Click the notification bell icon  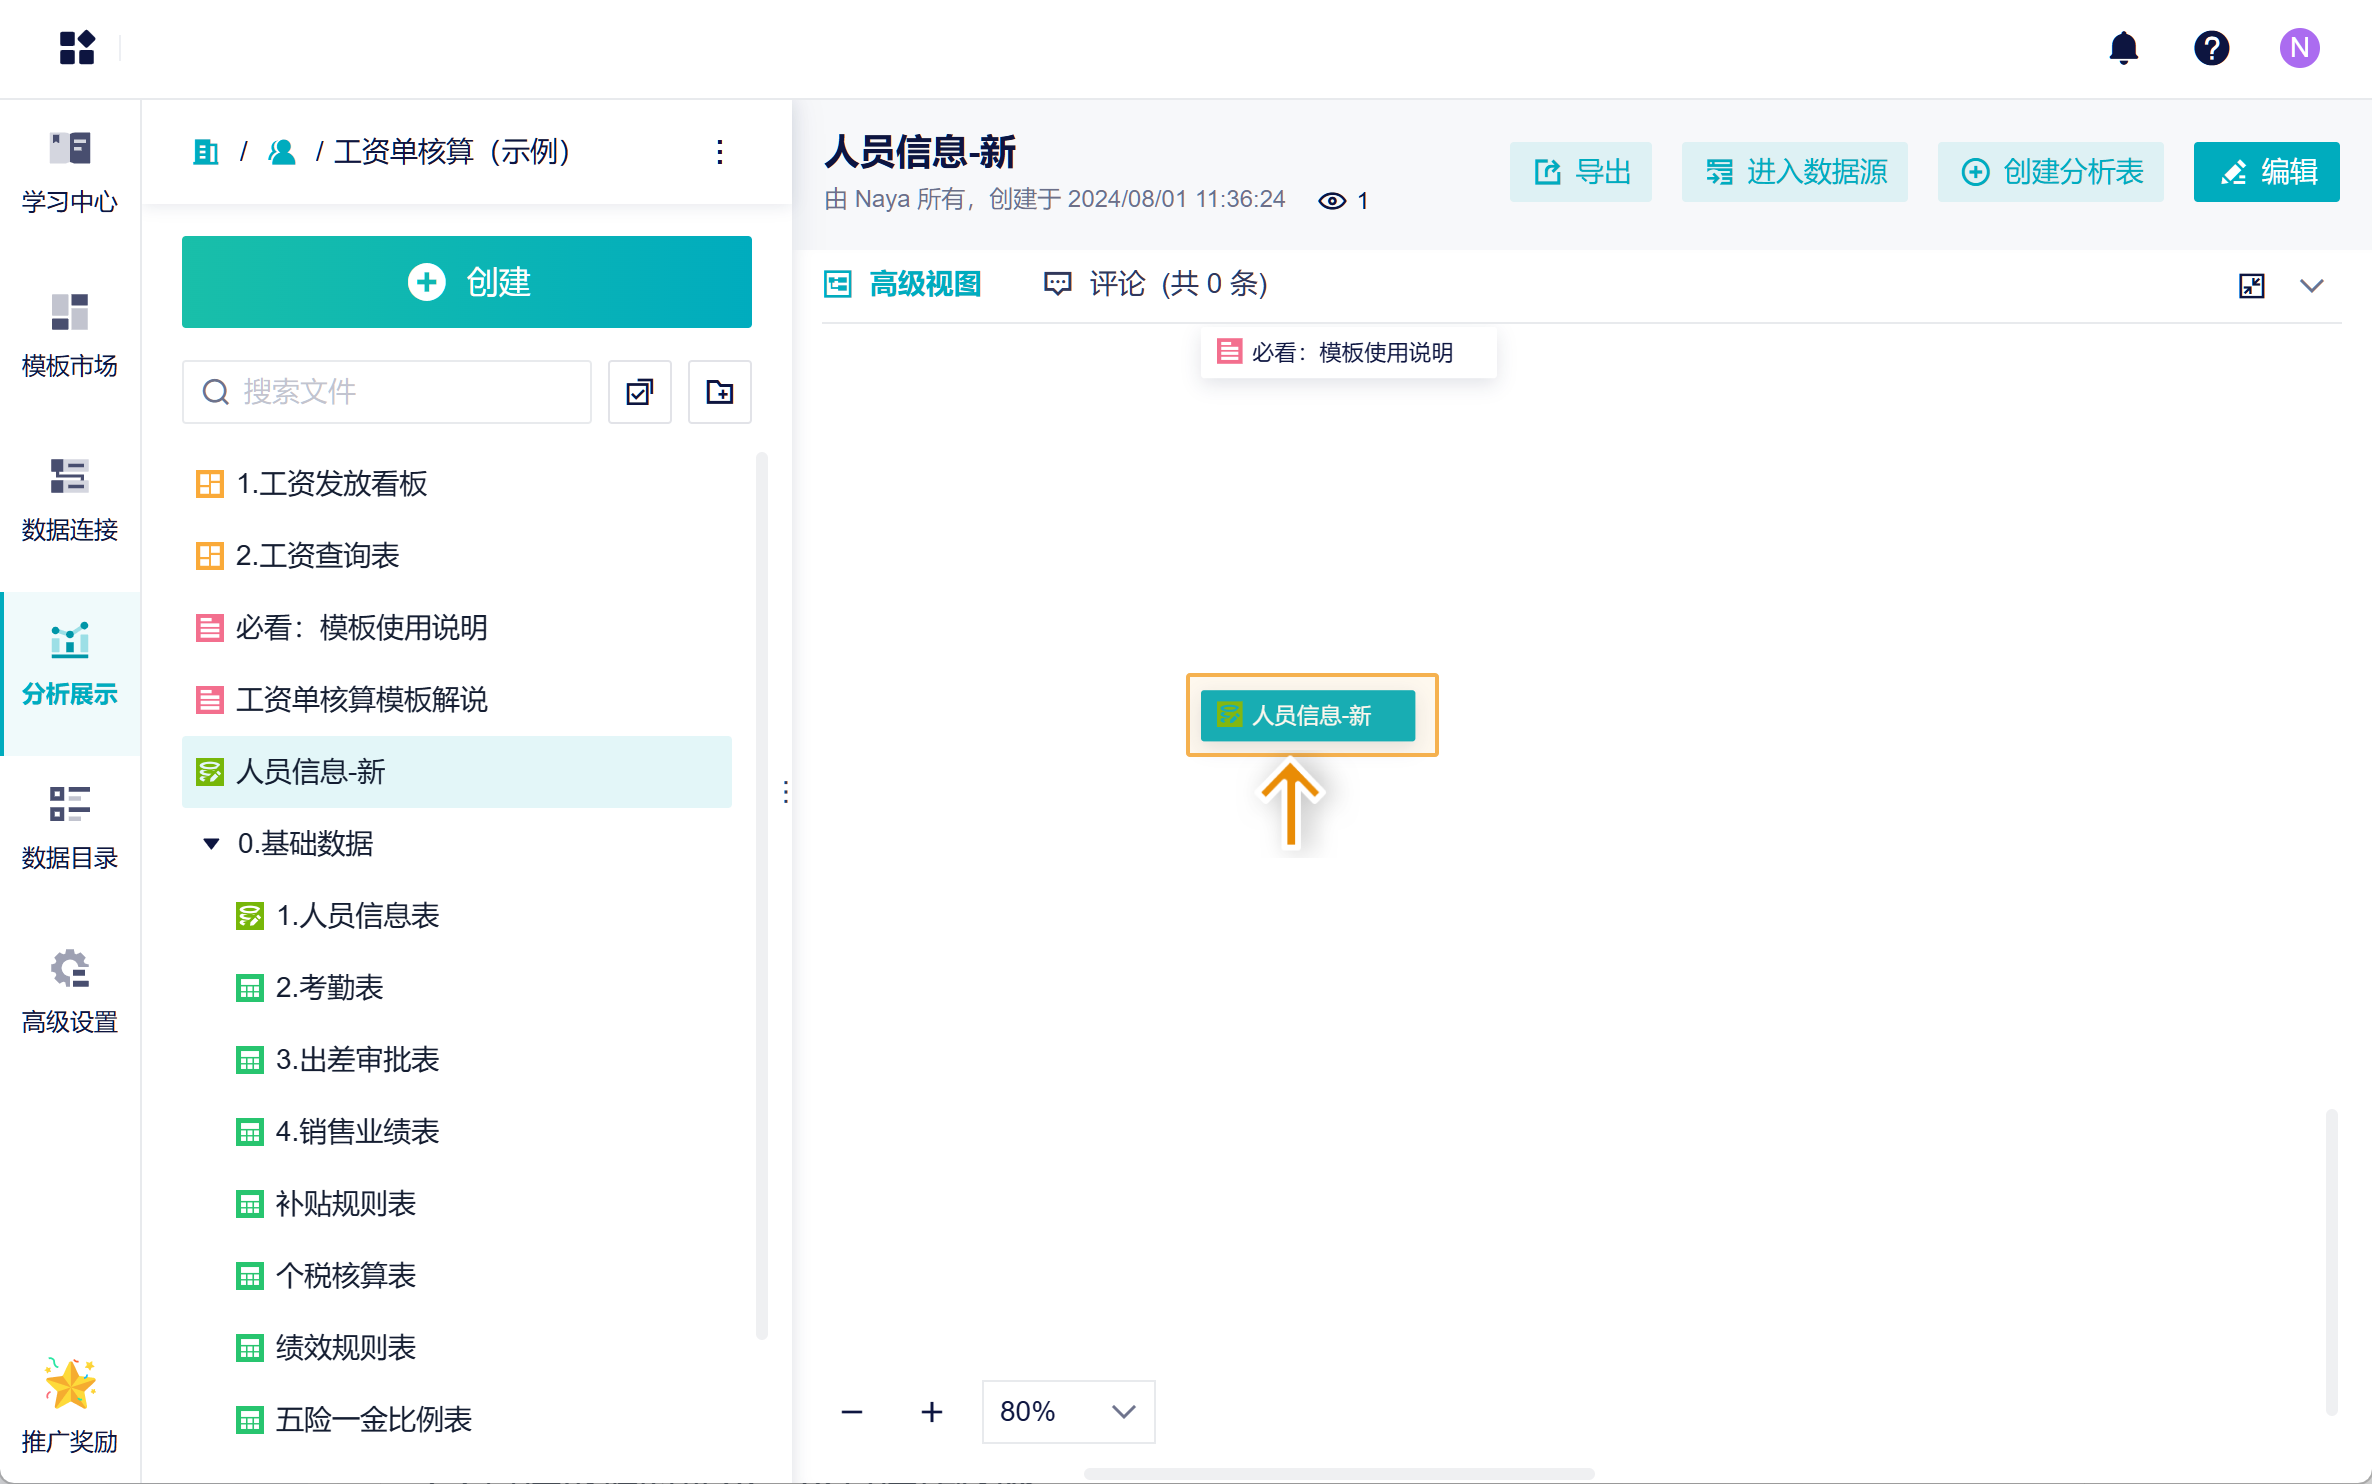2123,48
